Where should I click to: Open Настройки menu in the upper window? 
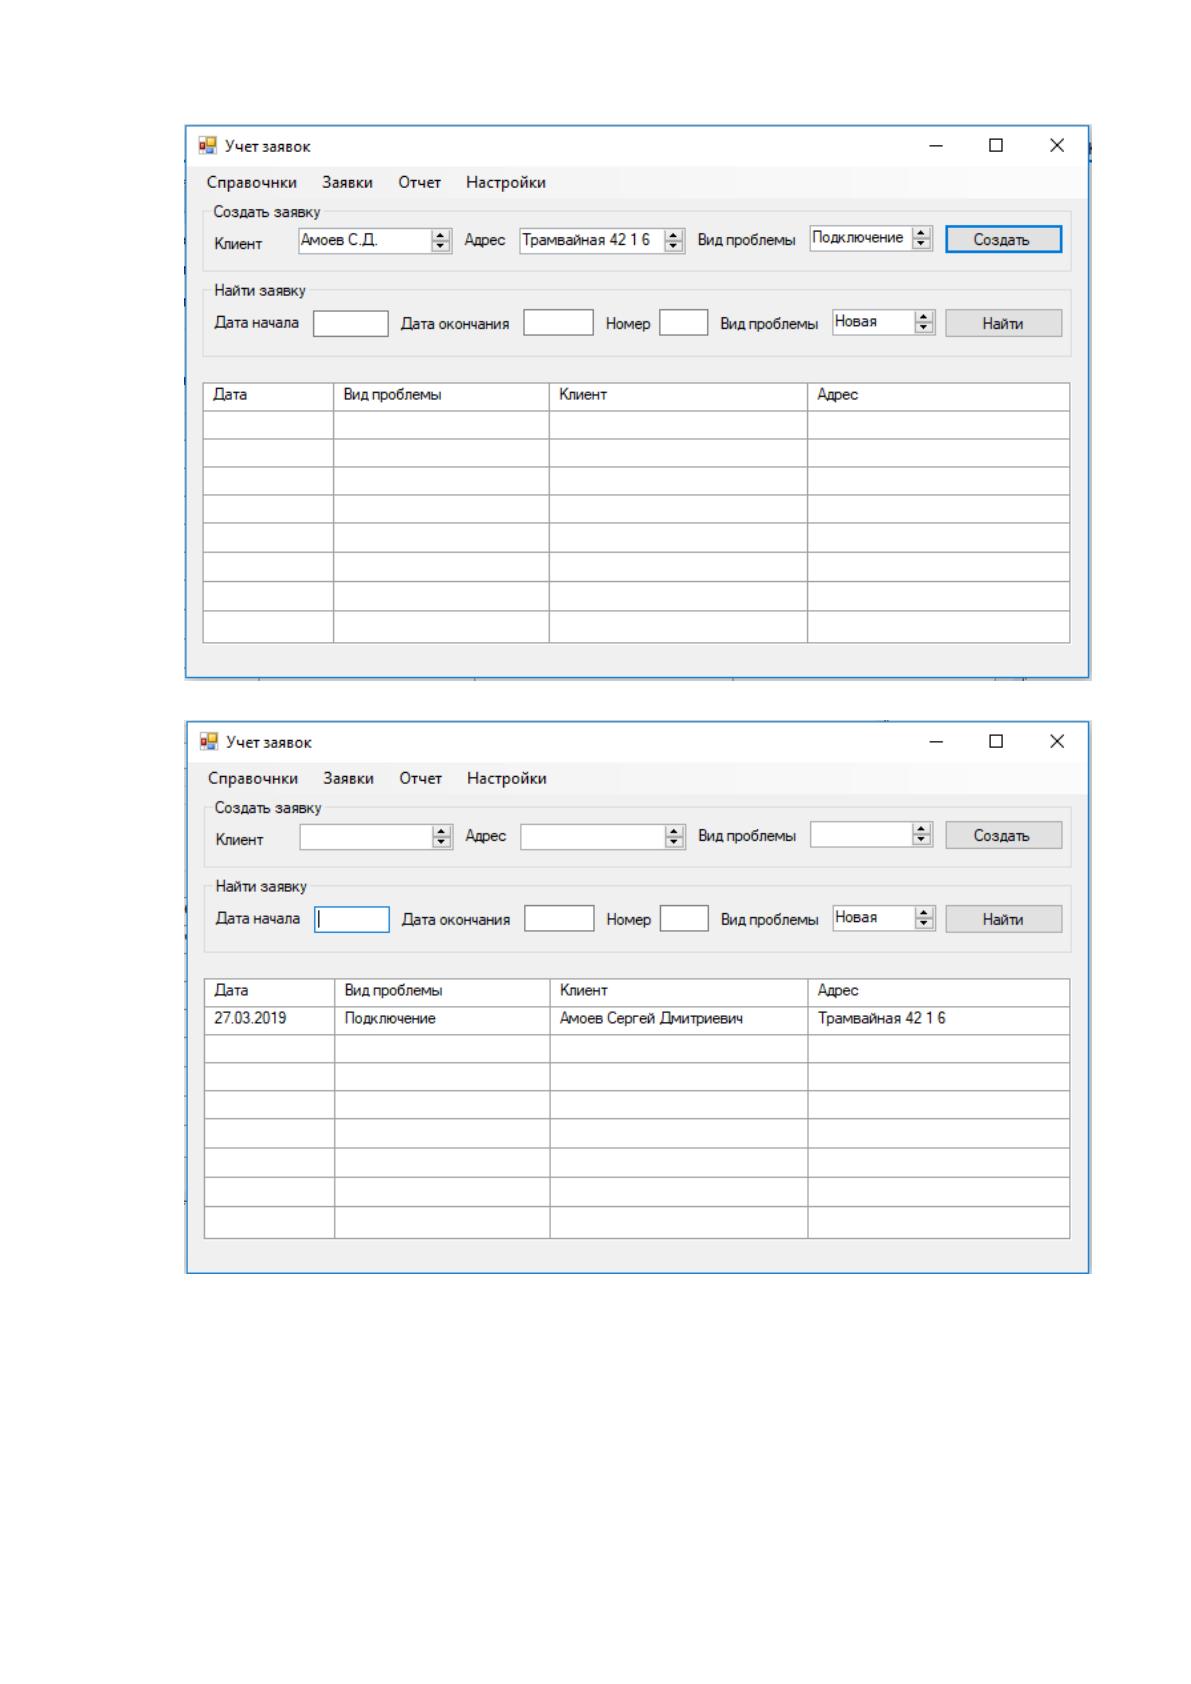pos(506,182)
